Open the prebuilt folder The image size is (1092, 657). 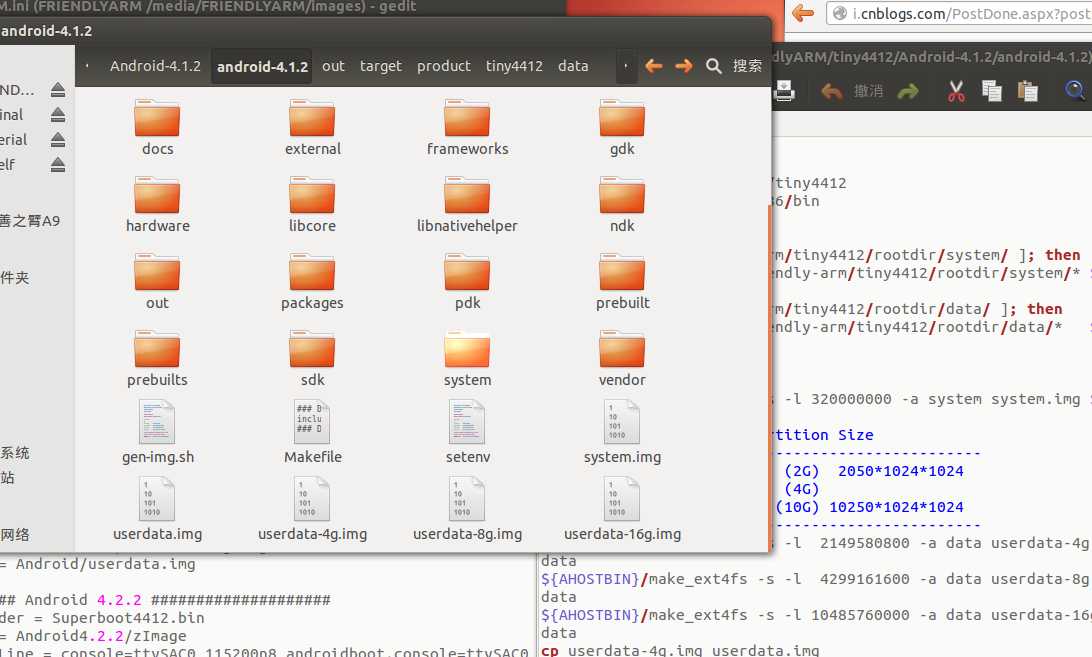pyautogui.click(x=622, y=282)
